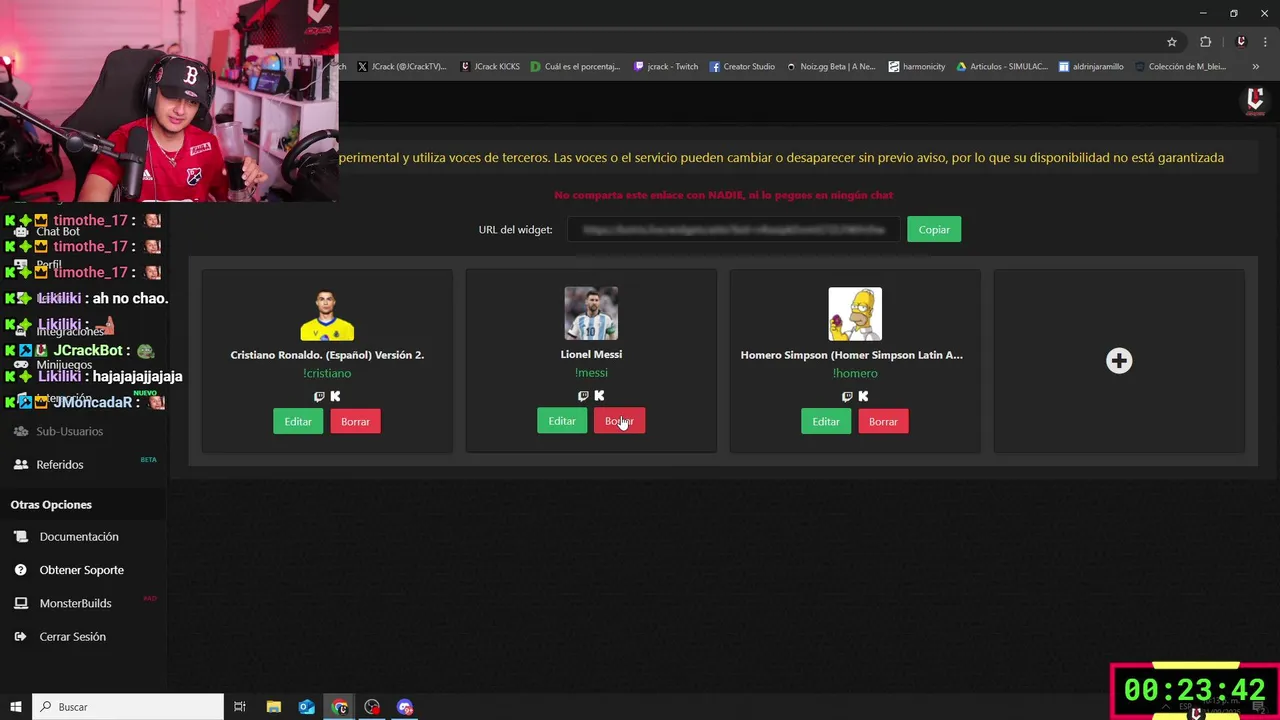This screenshot has width=1280, height=720.
Task: Open Task View on the taskbar
Action: coord(240,707)
